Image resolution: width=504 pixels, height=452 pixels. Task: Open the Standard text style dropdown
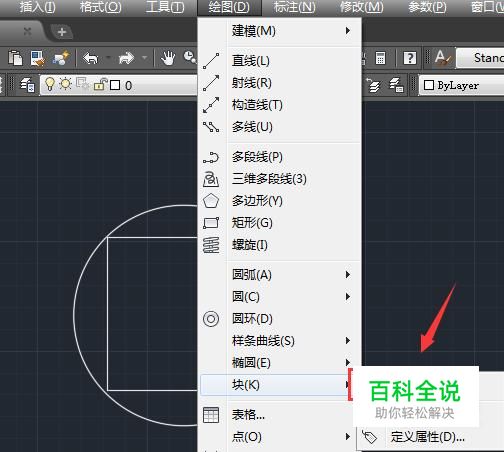pyautogui.click(x=480, y=58)
